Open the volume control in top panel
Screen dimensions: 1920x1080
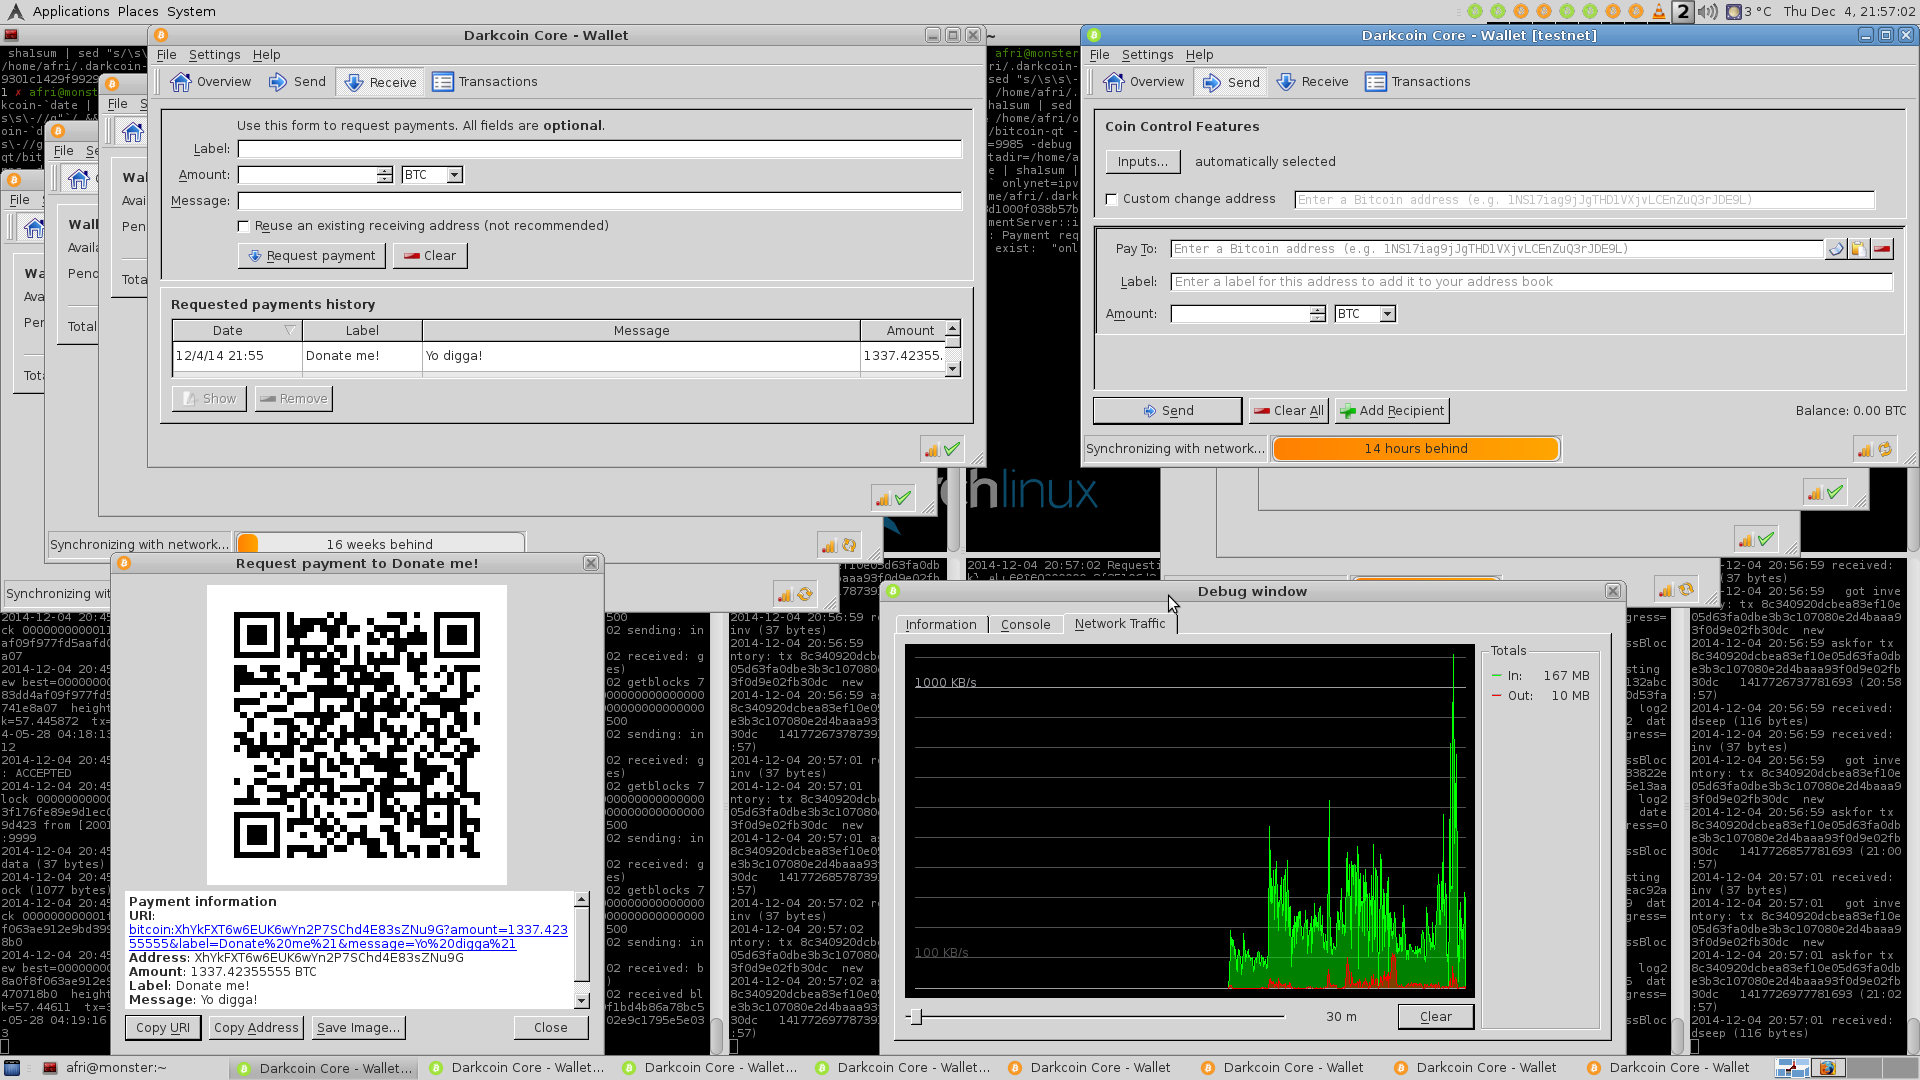coord(1708,12)
